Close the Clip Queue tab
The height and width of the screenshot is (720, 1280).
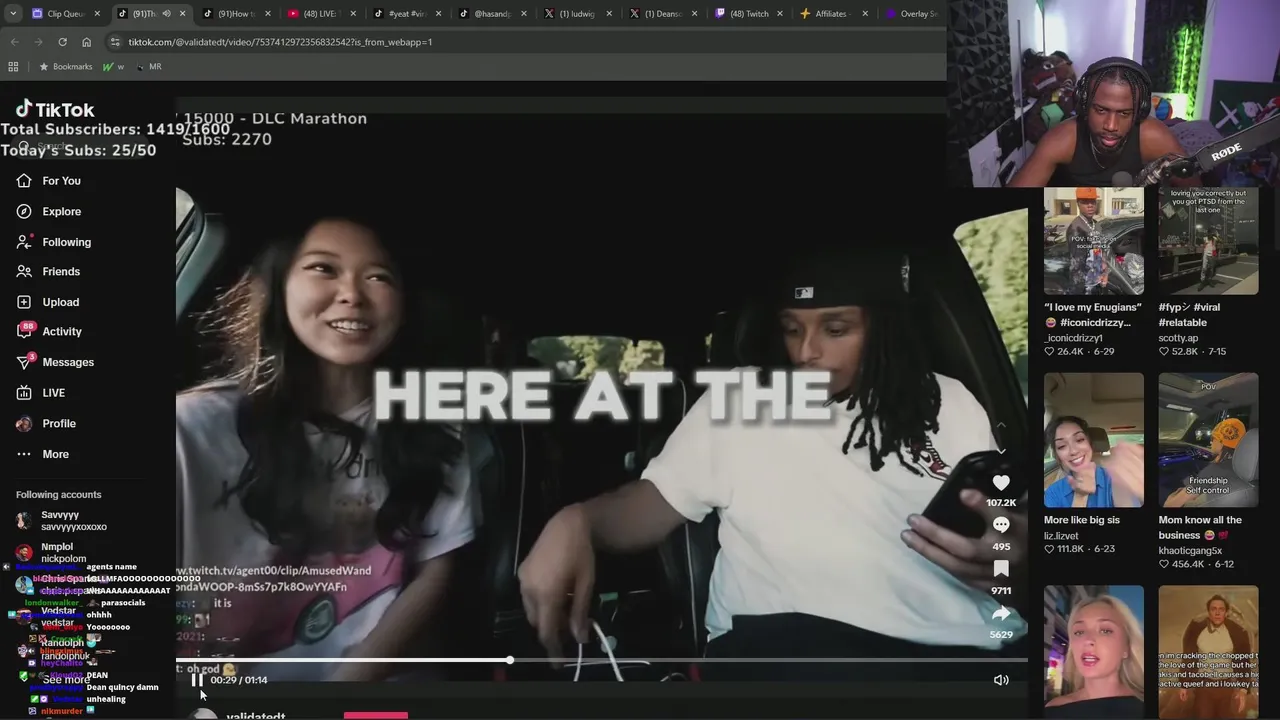[x=97, y=14]
